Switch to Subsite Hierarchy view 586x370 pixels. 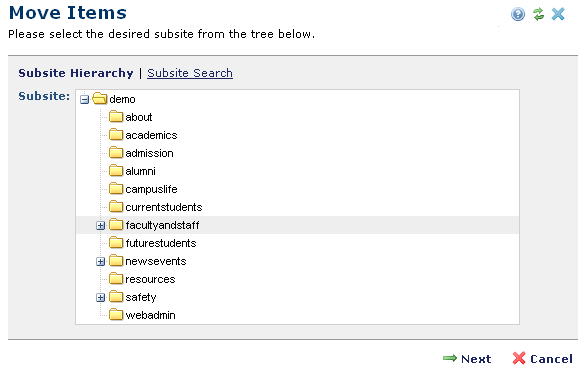coord(76,73)
